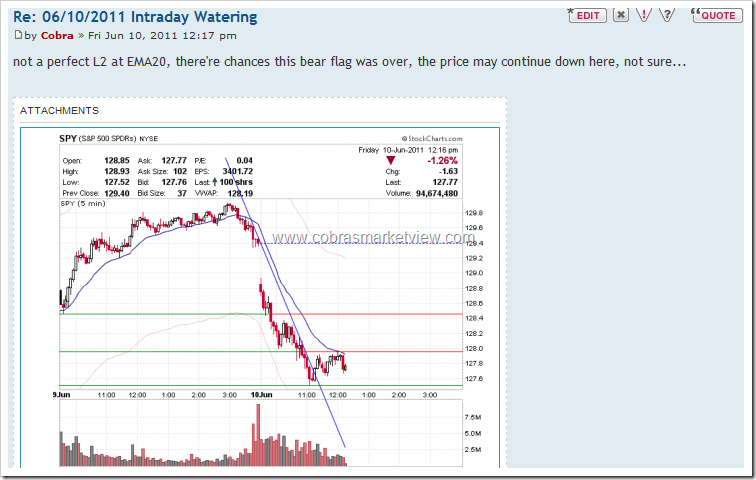Click the '-1.26%' change value

[x=442, y=160]
